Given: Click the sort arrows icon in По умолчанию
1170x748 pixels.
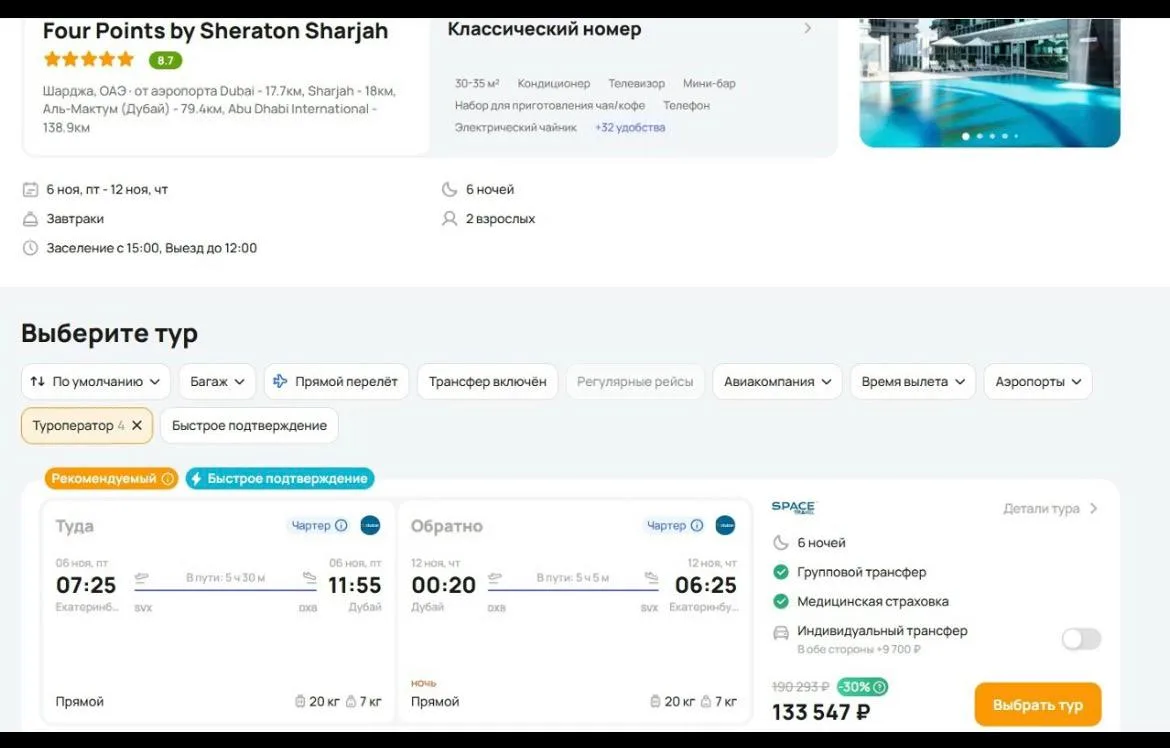Looking at the screenshot, I should [x=37, y=381].
